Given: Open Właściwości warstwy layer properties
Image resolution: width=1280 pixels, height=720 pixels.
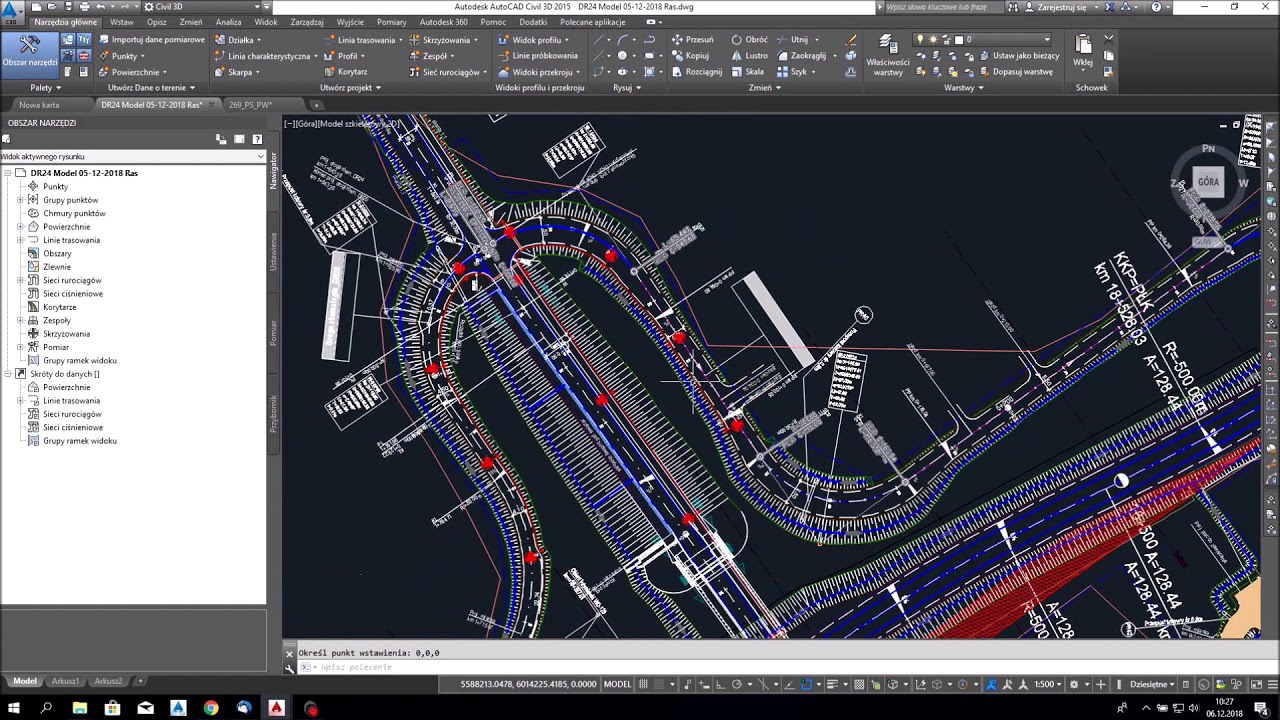Looking at the screenshot, I should coord(887,55).
